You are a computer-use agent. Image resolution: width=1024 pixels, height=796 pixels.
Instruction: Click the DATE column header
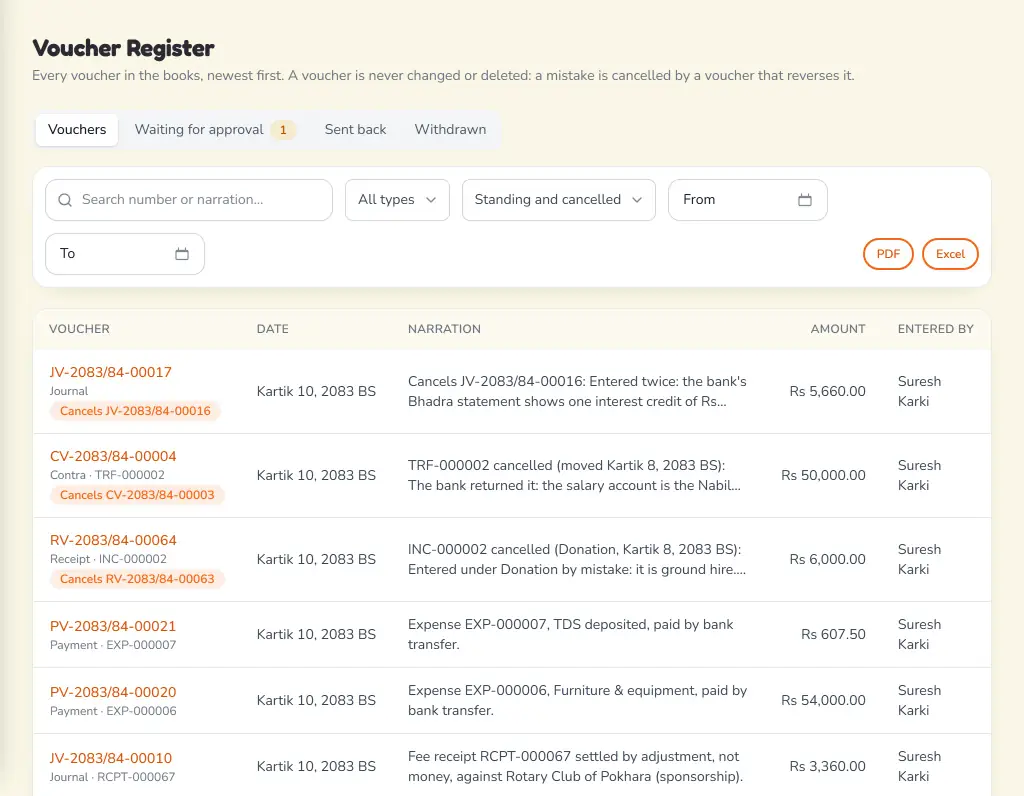pyautogui.click(x=272, y=329)
